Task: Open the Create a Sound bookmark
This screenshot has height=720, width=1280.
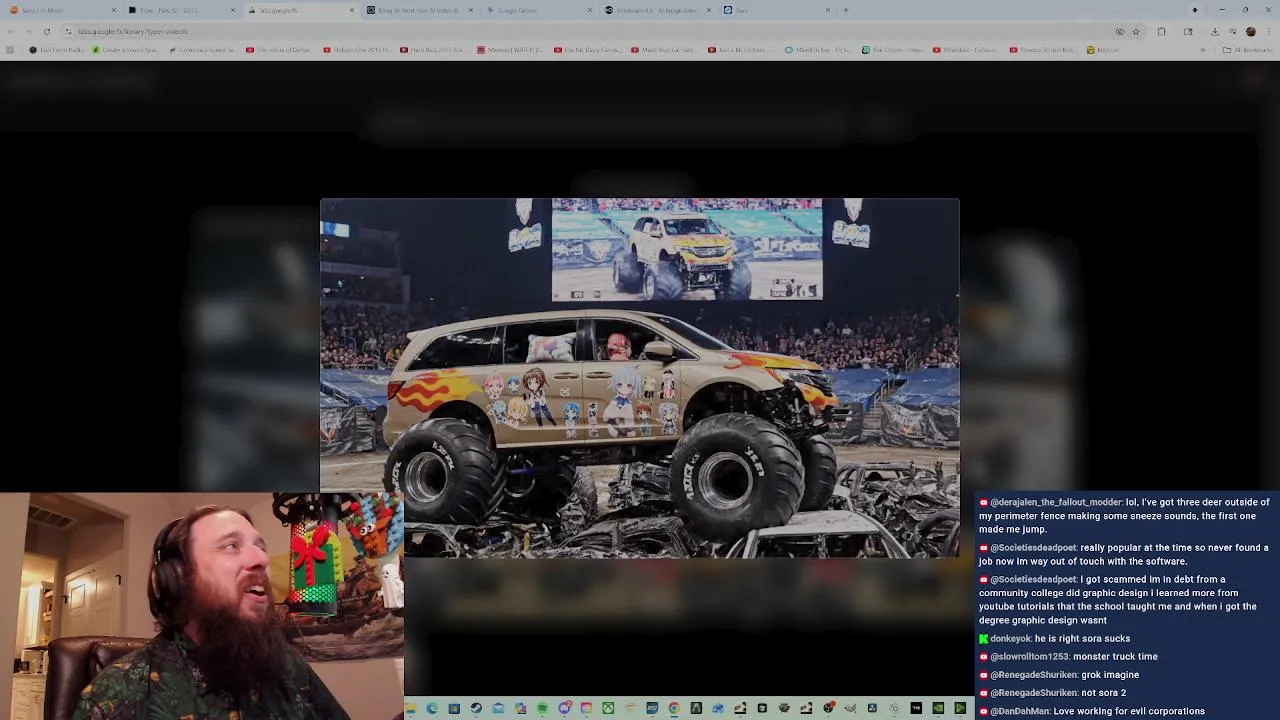Action: tap(126, 50)
